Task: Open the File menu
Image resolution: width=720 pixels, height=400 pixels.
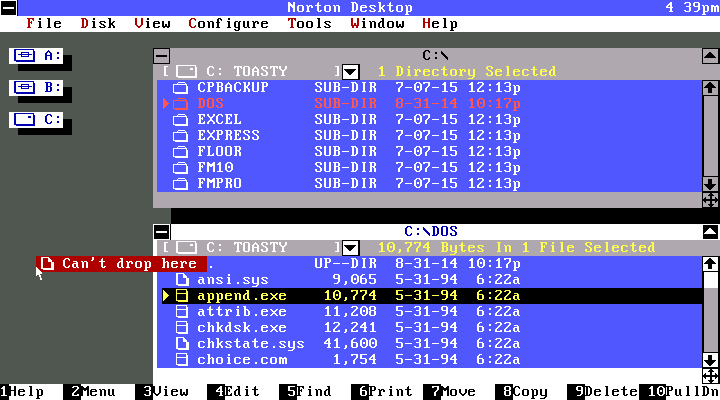Action: pos(44,23)
